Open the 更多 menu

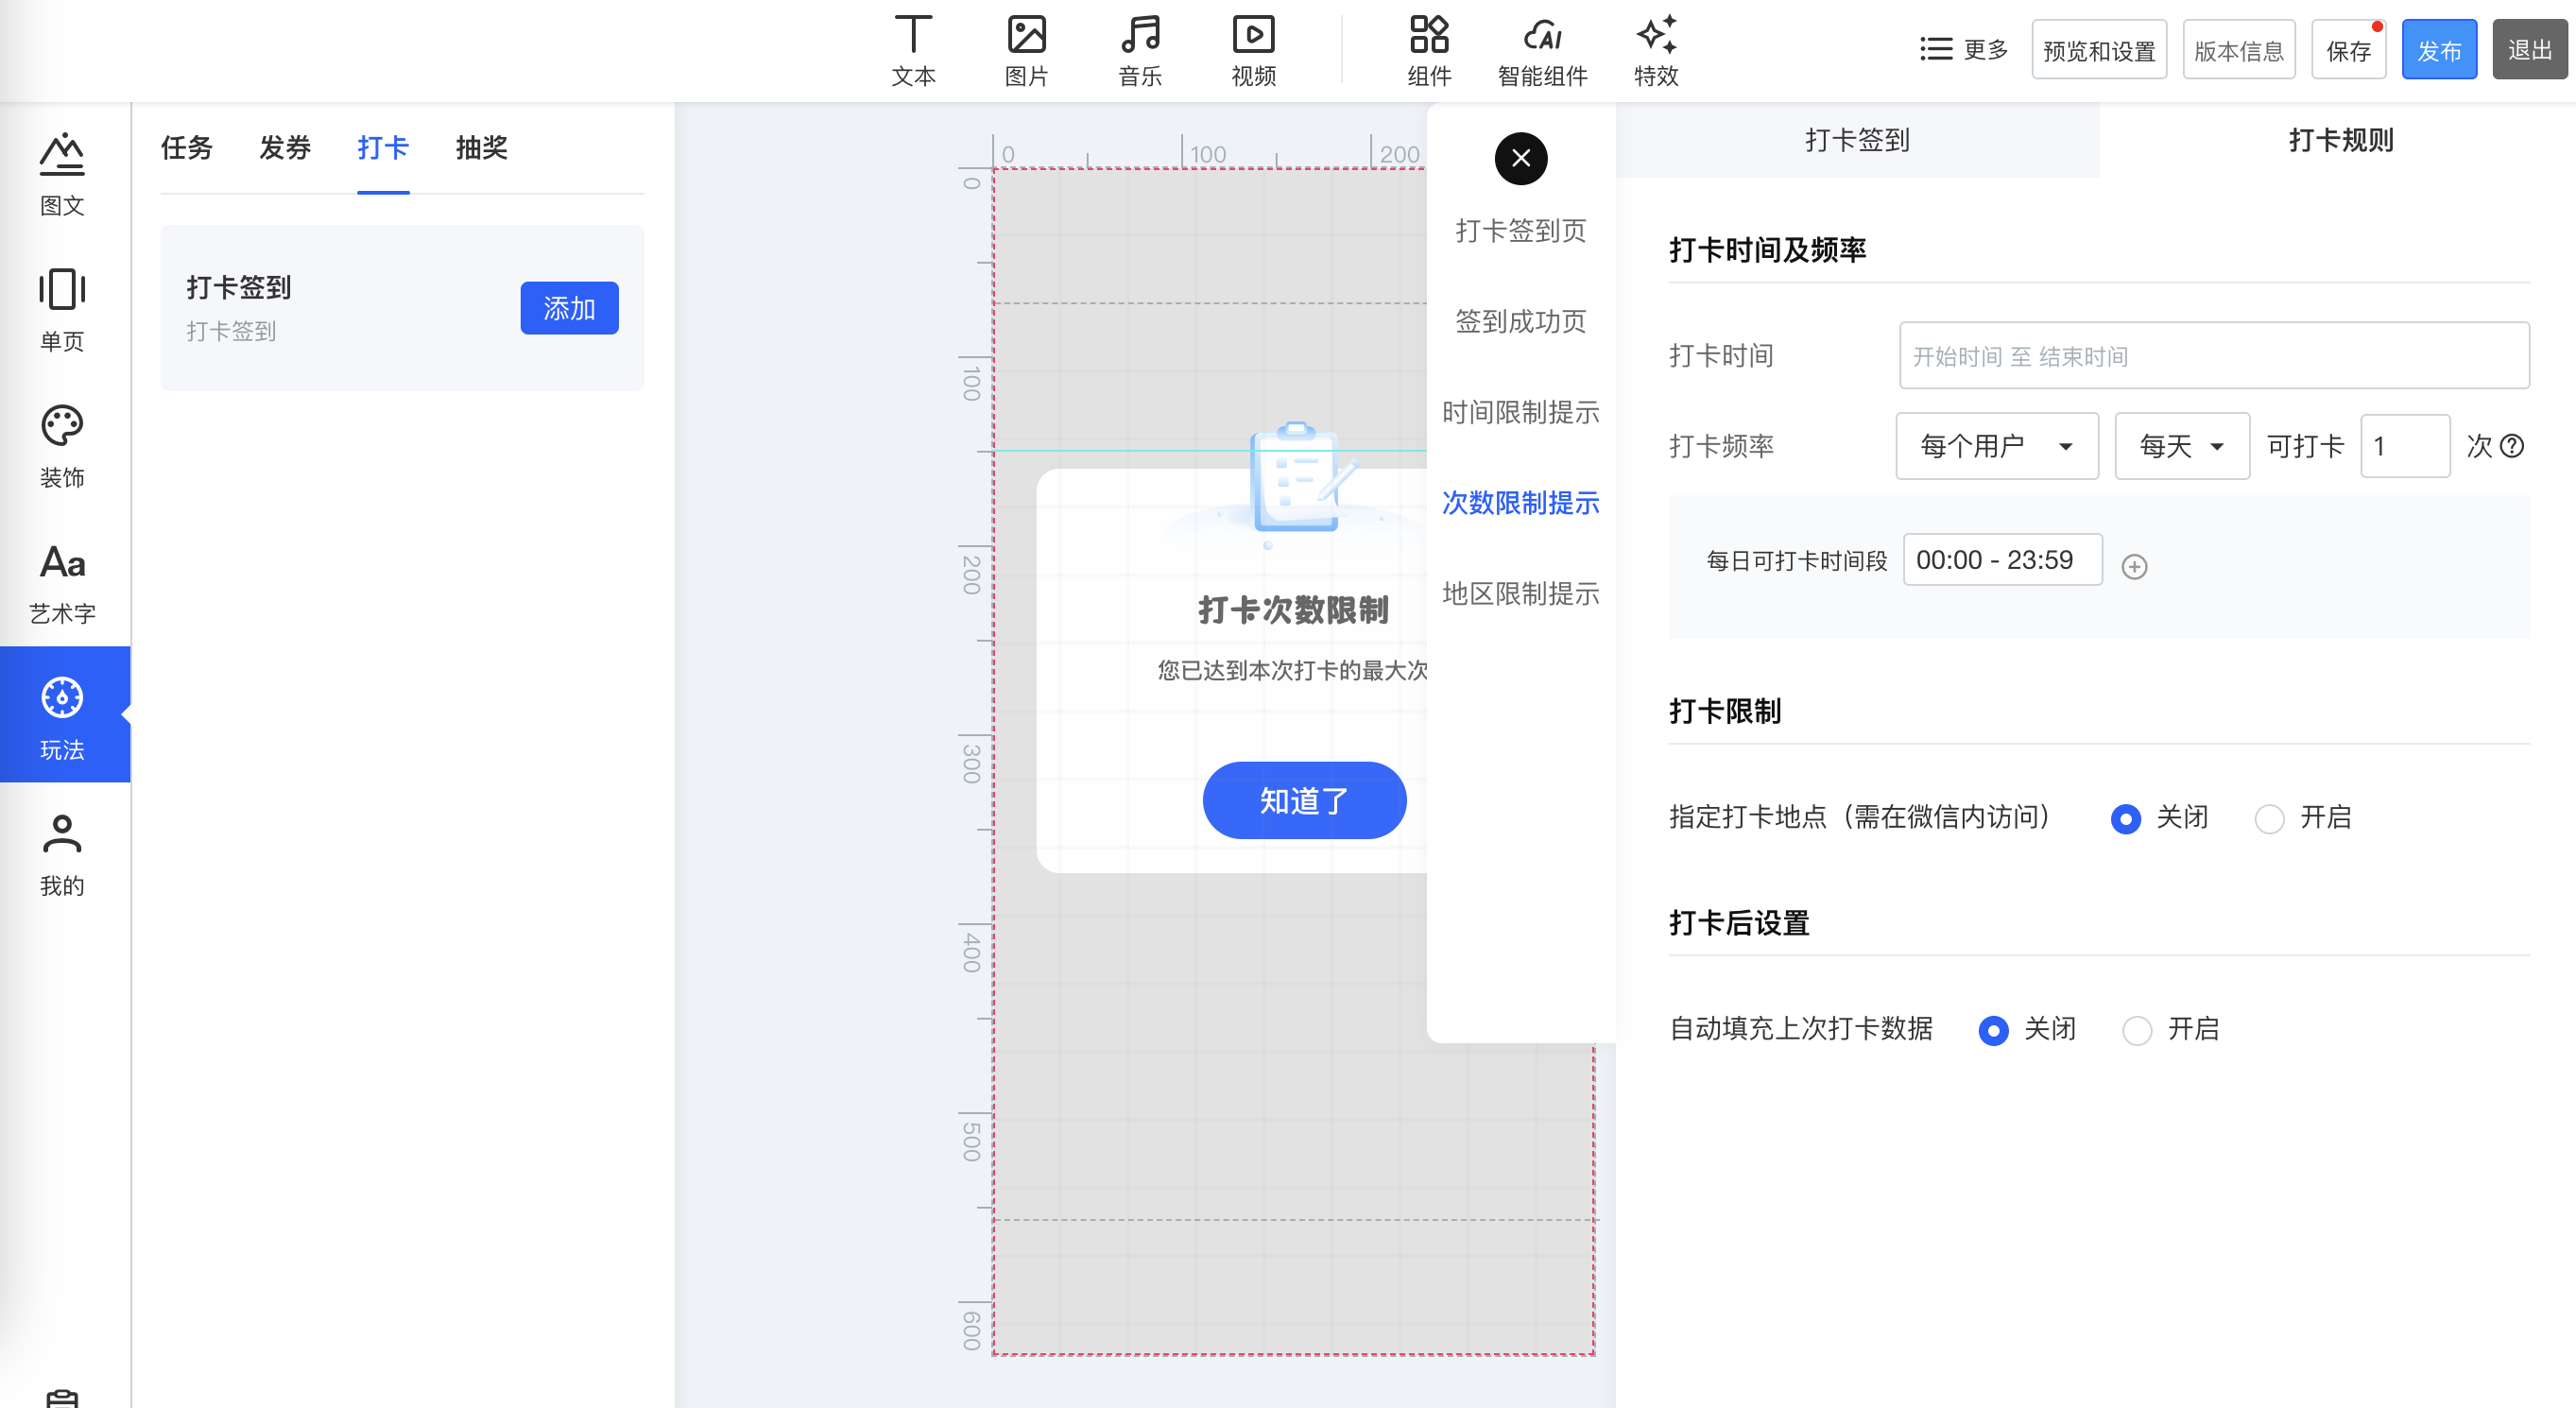[1963, 49]
